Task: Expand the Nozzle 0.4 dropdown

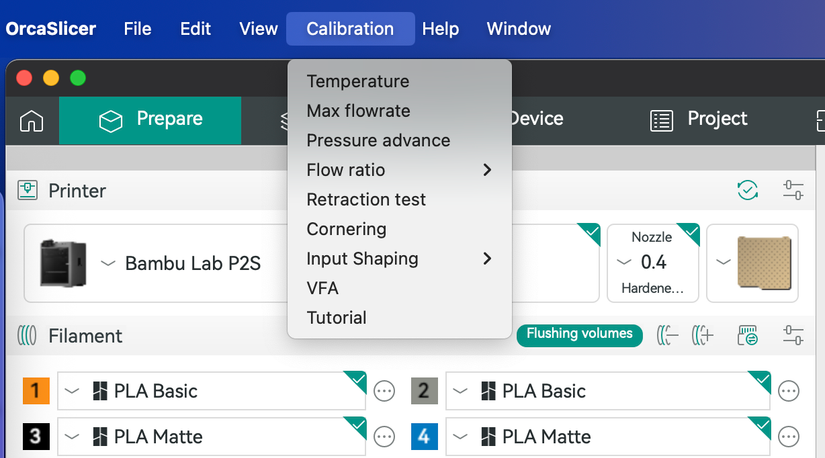Action: click(624, 262)
